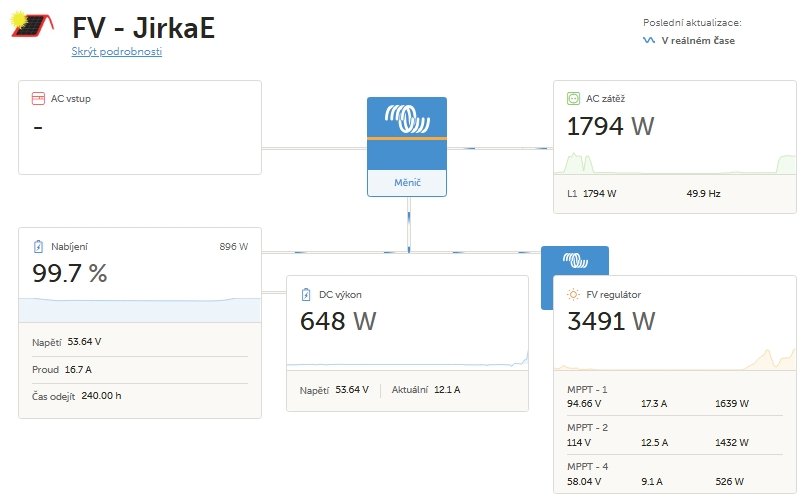Open the DC power history graph
The width and height of the screenshot is (802, 503).
pos(407,358)
